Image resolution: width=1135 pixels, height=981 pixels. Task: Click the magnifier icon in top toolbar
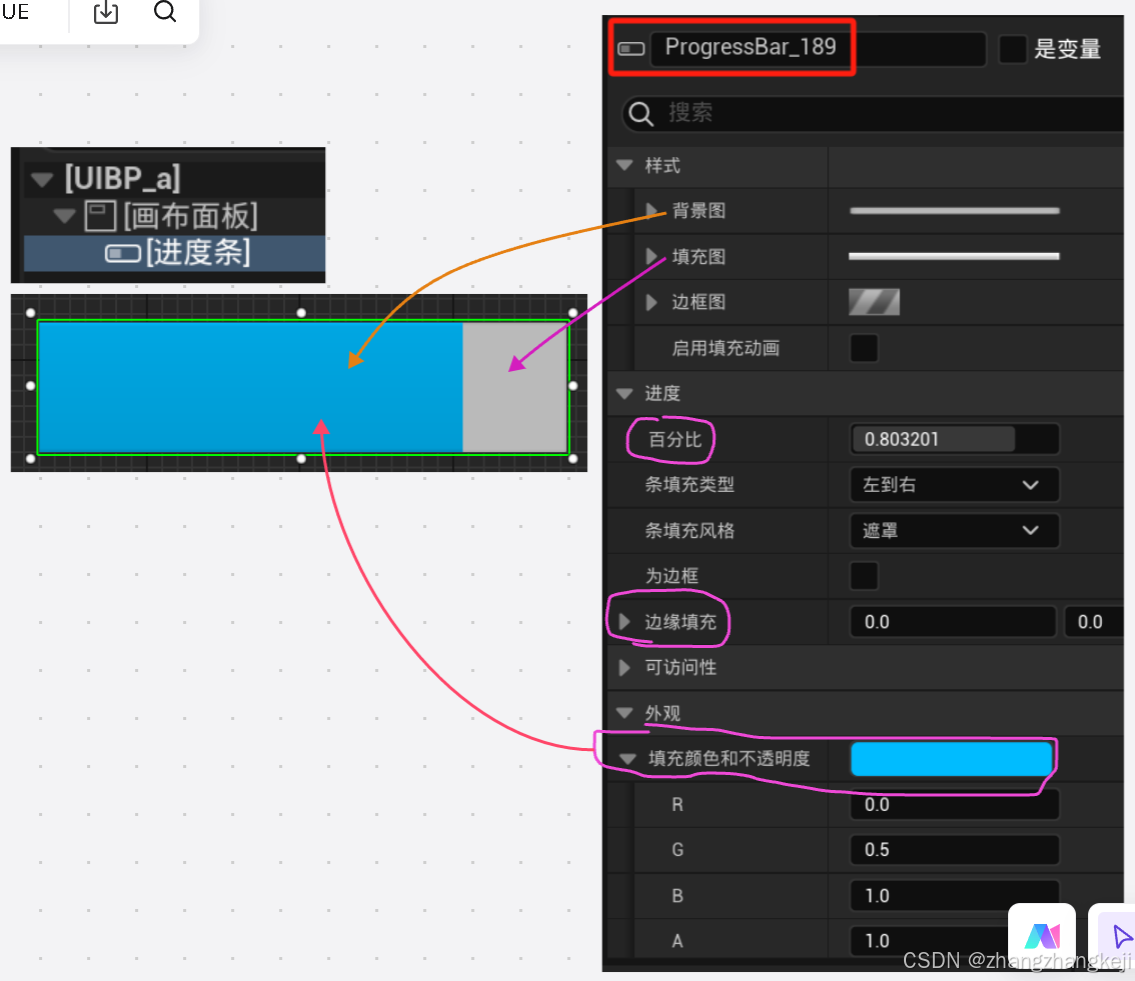click(x=165, y=14)
